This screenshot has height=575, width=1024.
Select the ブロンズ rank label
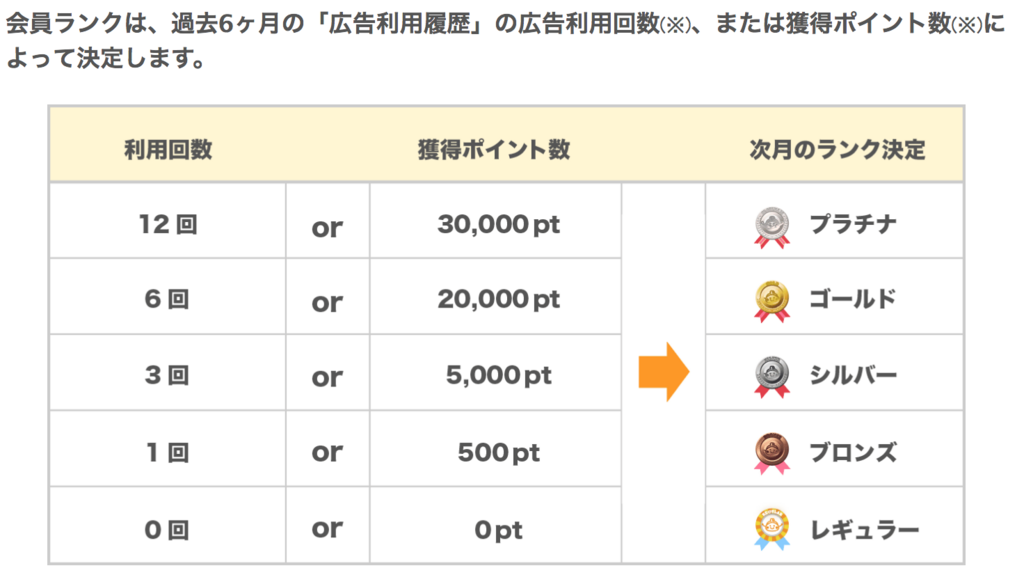click(x=853, y=452)
